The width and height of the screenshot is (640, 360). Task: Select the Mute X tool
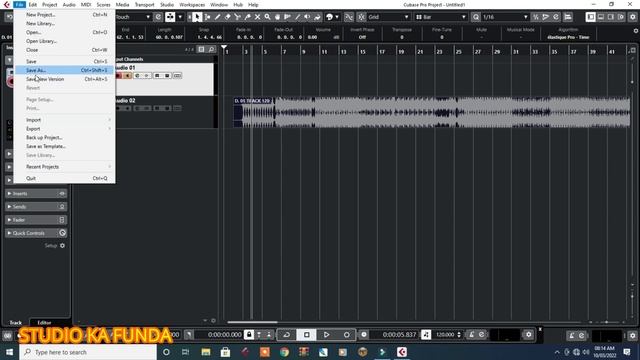tap(258, 17)
